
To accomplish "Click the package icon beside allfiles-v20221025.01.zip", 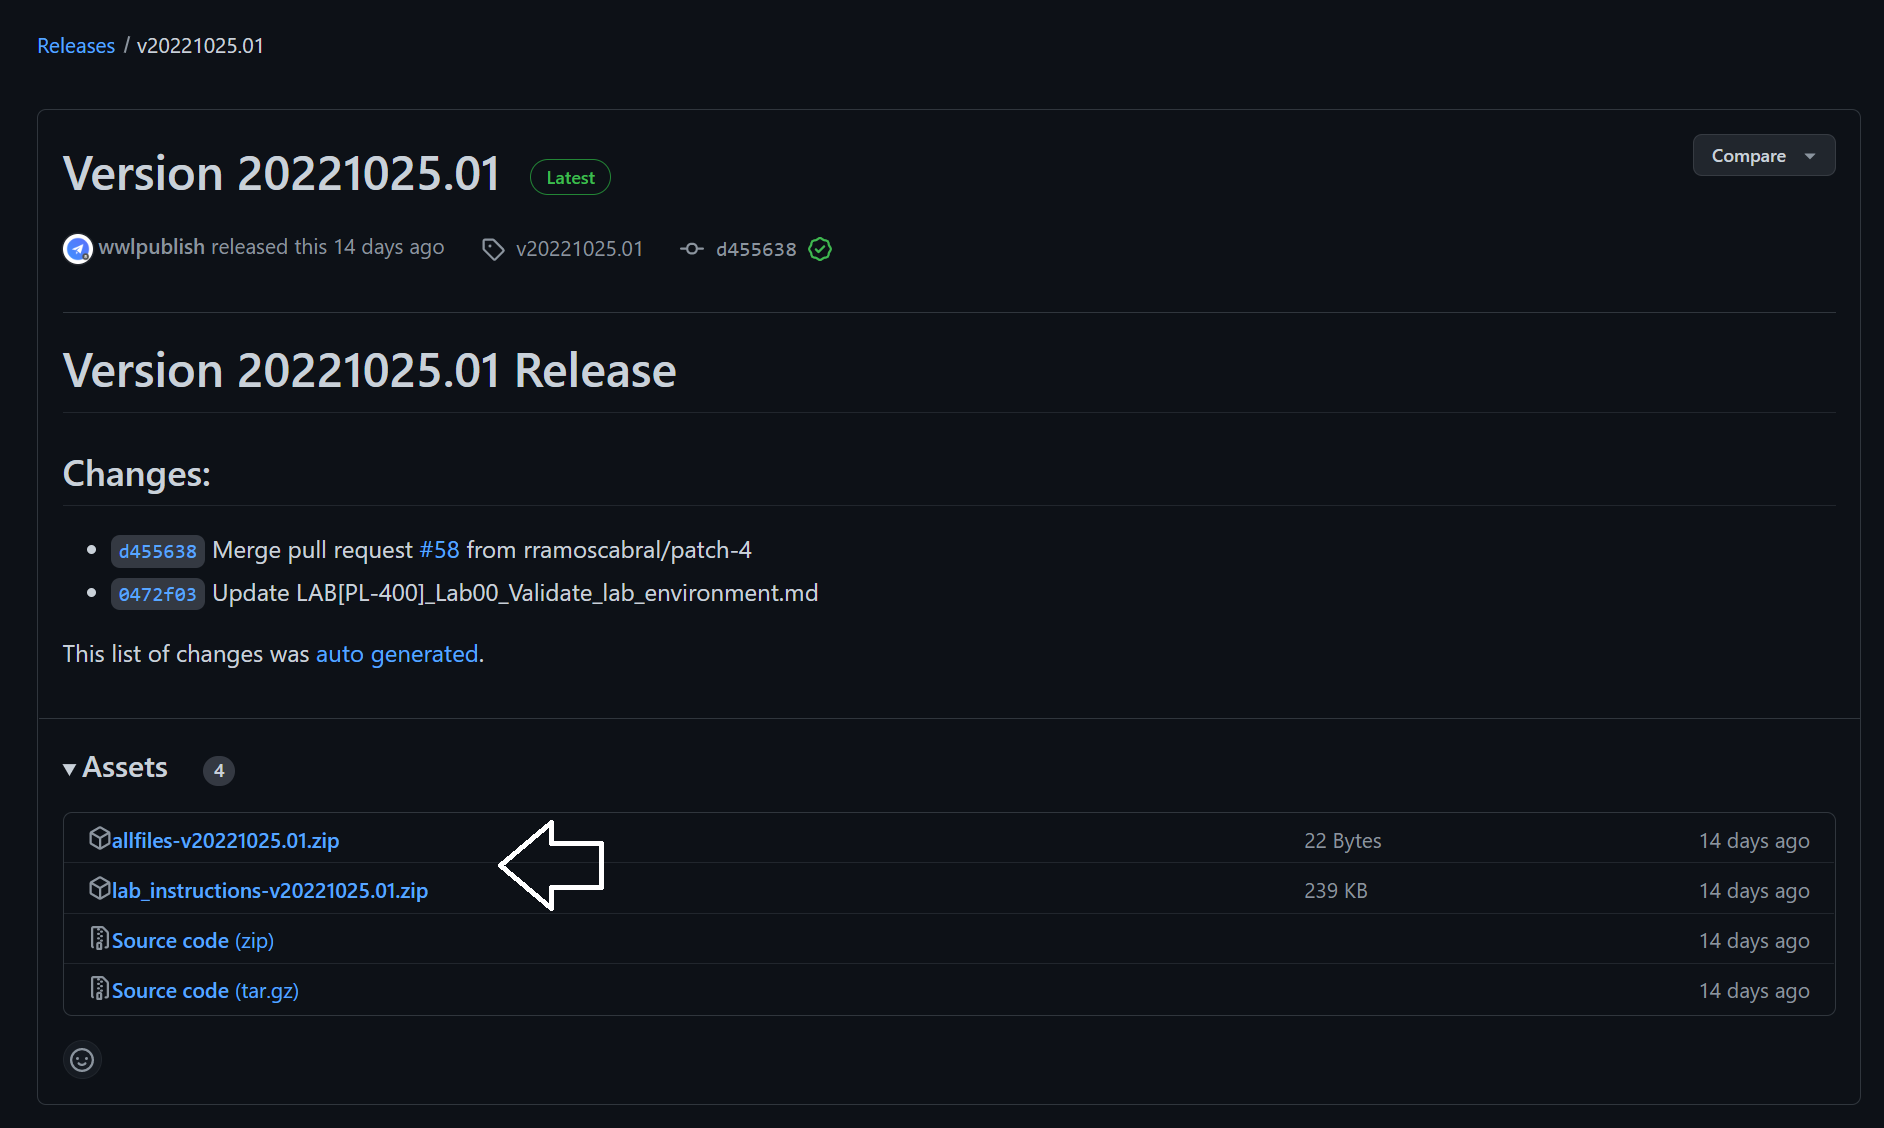I will [99, 838].
